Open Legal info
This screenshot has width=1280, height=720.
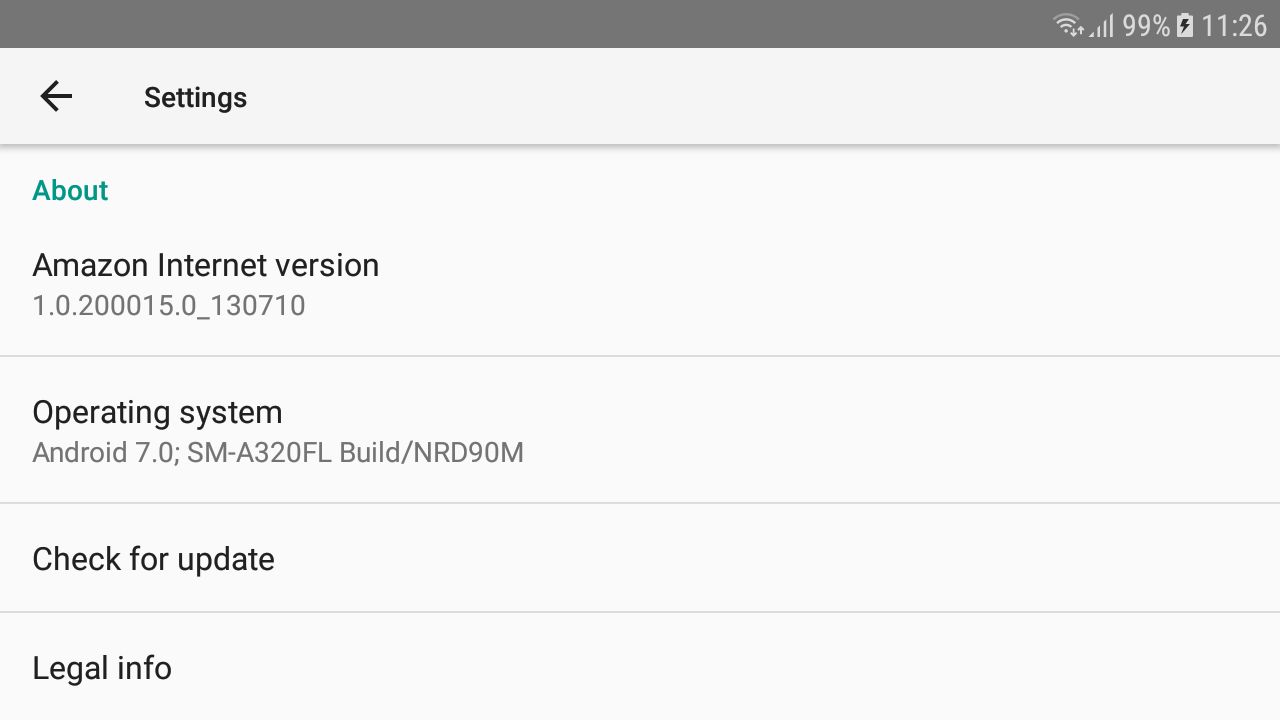[102, 668]
